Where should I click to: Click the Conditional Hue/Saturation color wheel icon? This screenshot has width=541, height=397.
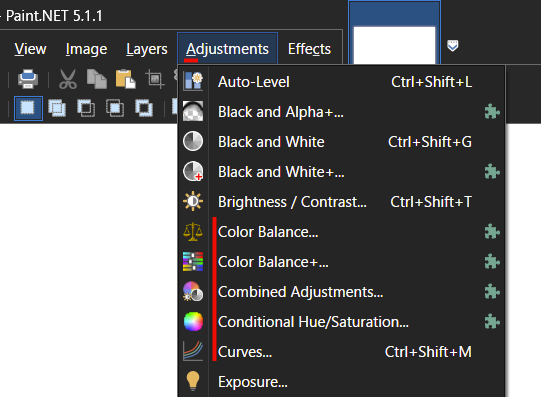click(x=193, y=321)
